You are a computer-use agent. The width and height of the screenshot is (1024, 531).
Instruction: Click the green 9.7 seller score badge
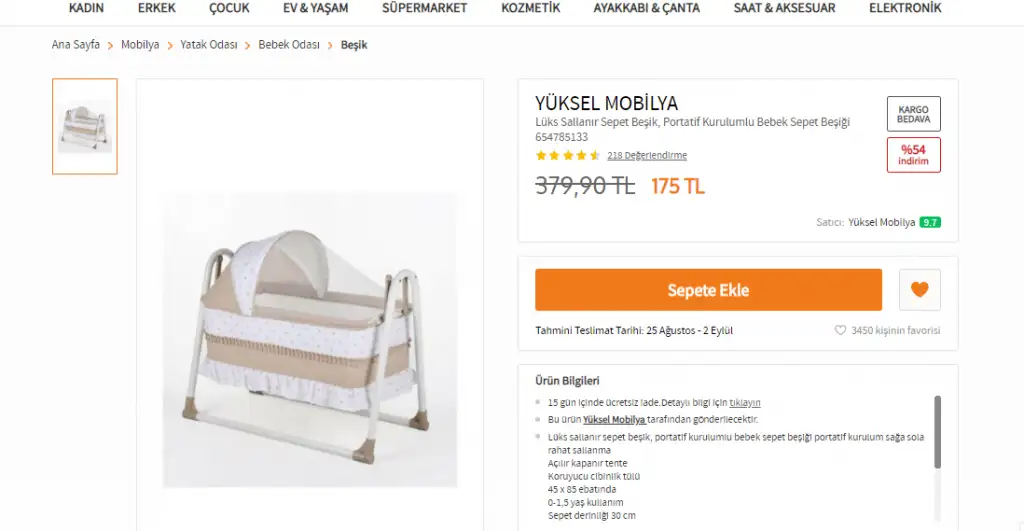click(x=930, y=222)
